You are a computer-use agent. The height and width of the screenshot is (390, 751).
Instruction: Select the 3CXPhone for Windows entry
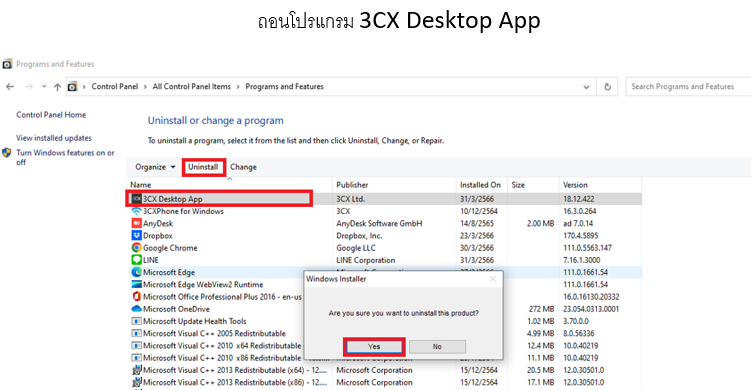point(183,211)
